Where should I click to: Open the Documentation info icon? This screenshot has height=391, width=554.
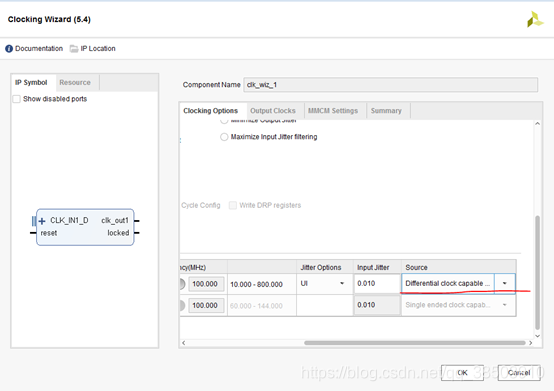coord(9,49)
